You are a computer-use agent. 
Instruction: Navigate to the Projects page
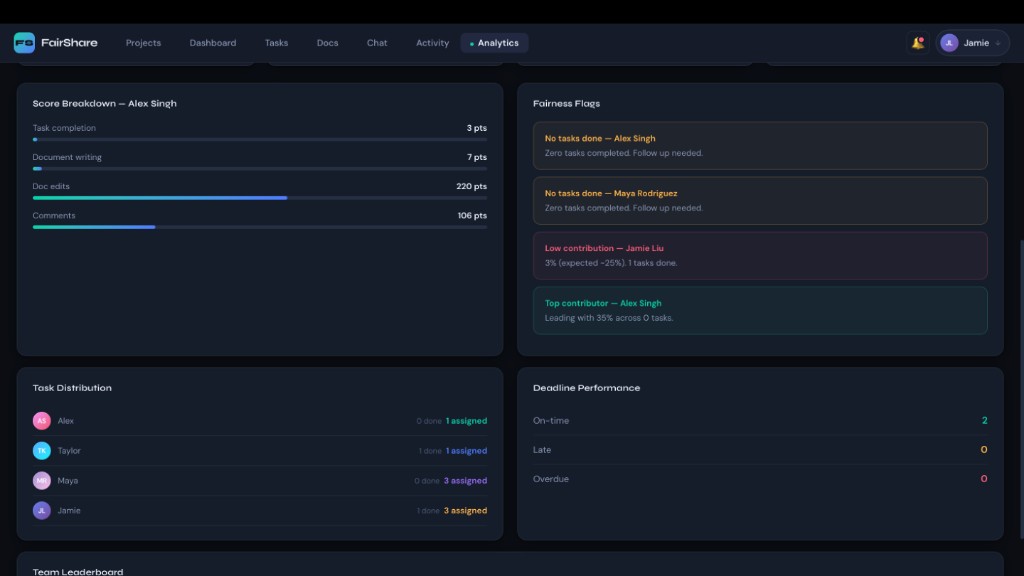143,43
